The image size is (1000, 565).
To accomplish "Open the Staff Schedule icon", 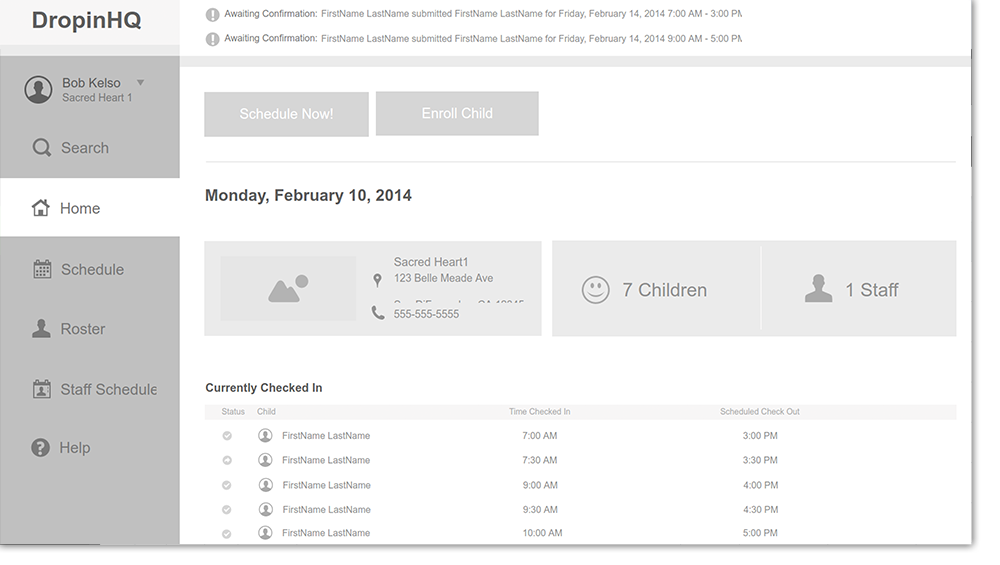I will [x=41, y=389].
